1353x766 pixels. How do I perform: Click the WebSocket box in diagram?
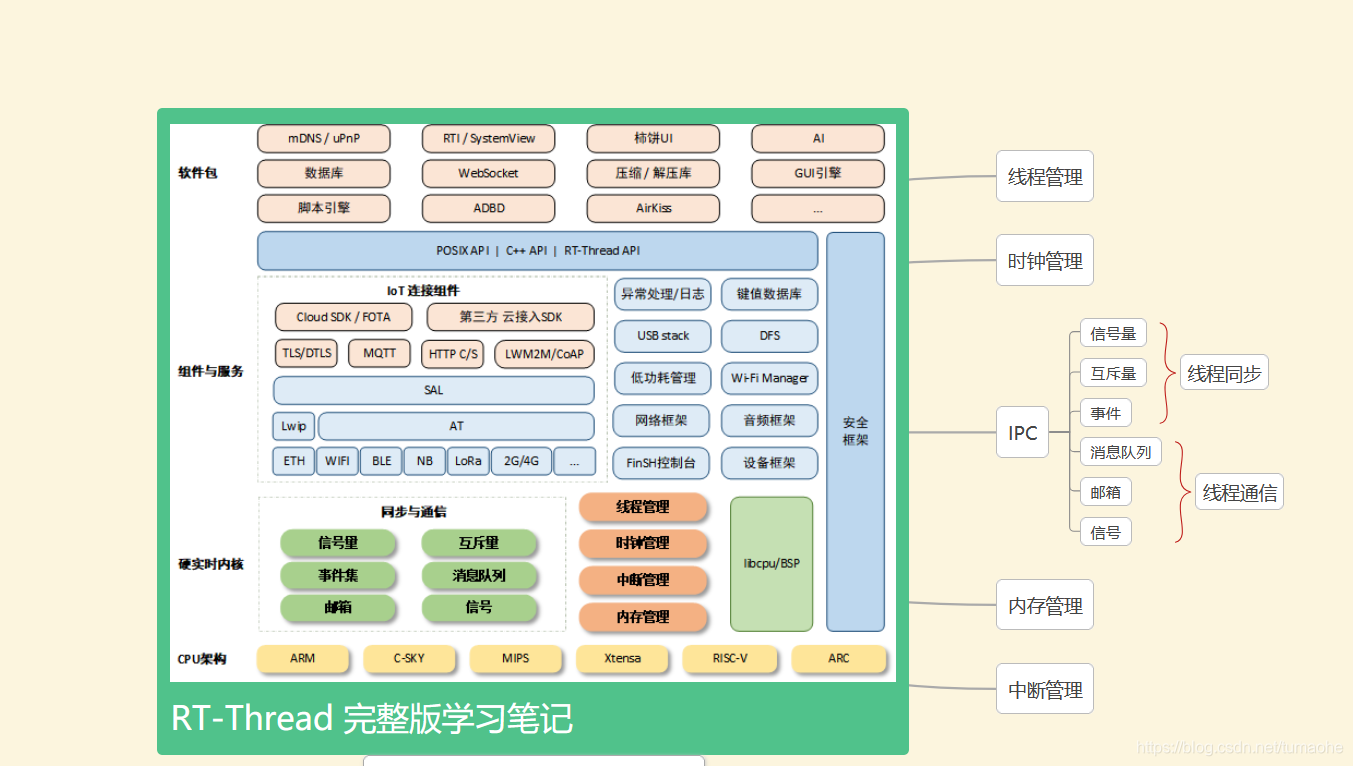488,173
